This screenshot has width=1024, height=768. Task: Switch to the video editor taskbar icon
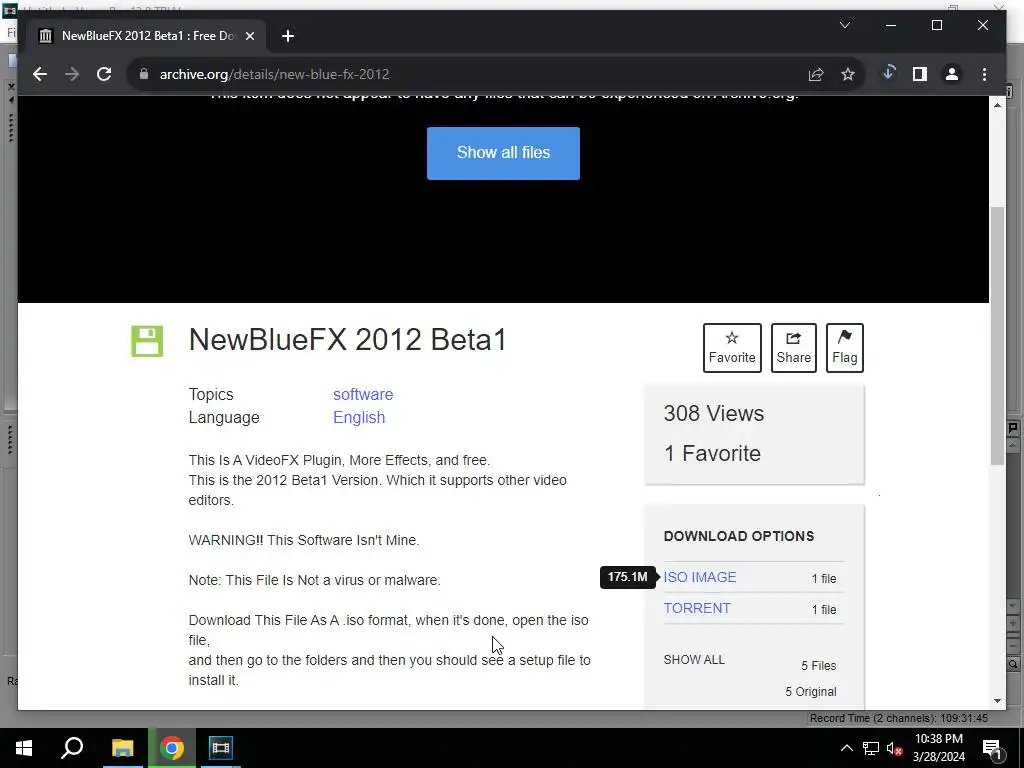221,748
